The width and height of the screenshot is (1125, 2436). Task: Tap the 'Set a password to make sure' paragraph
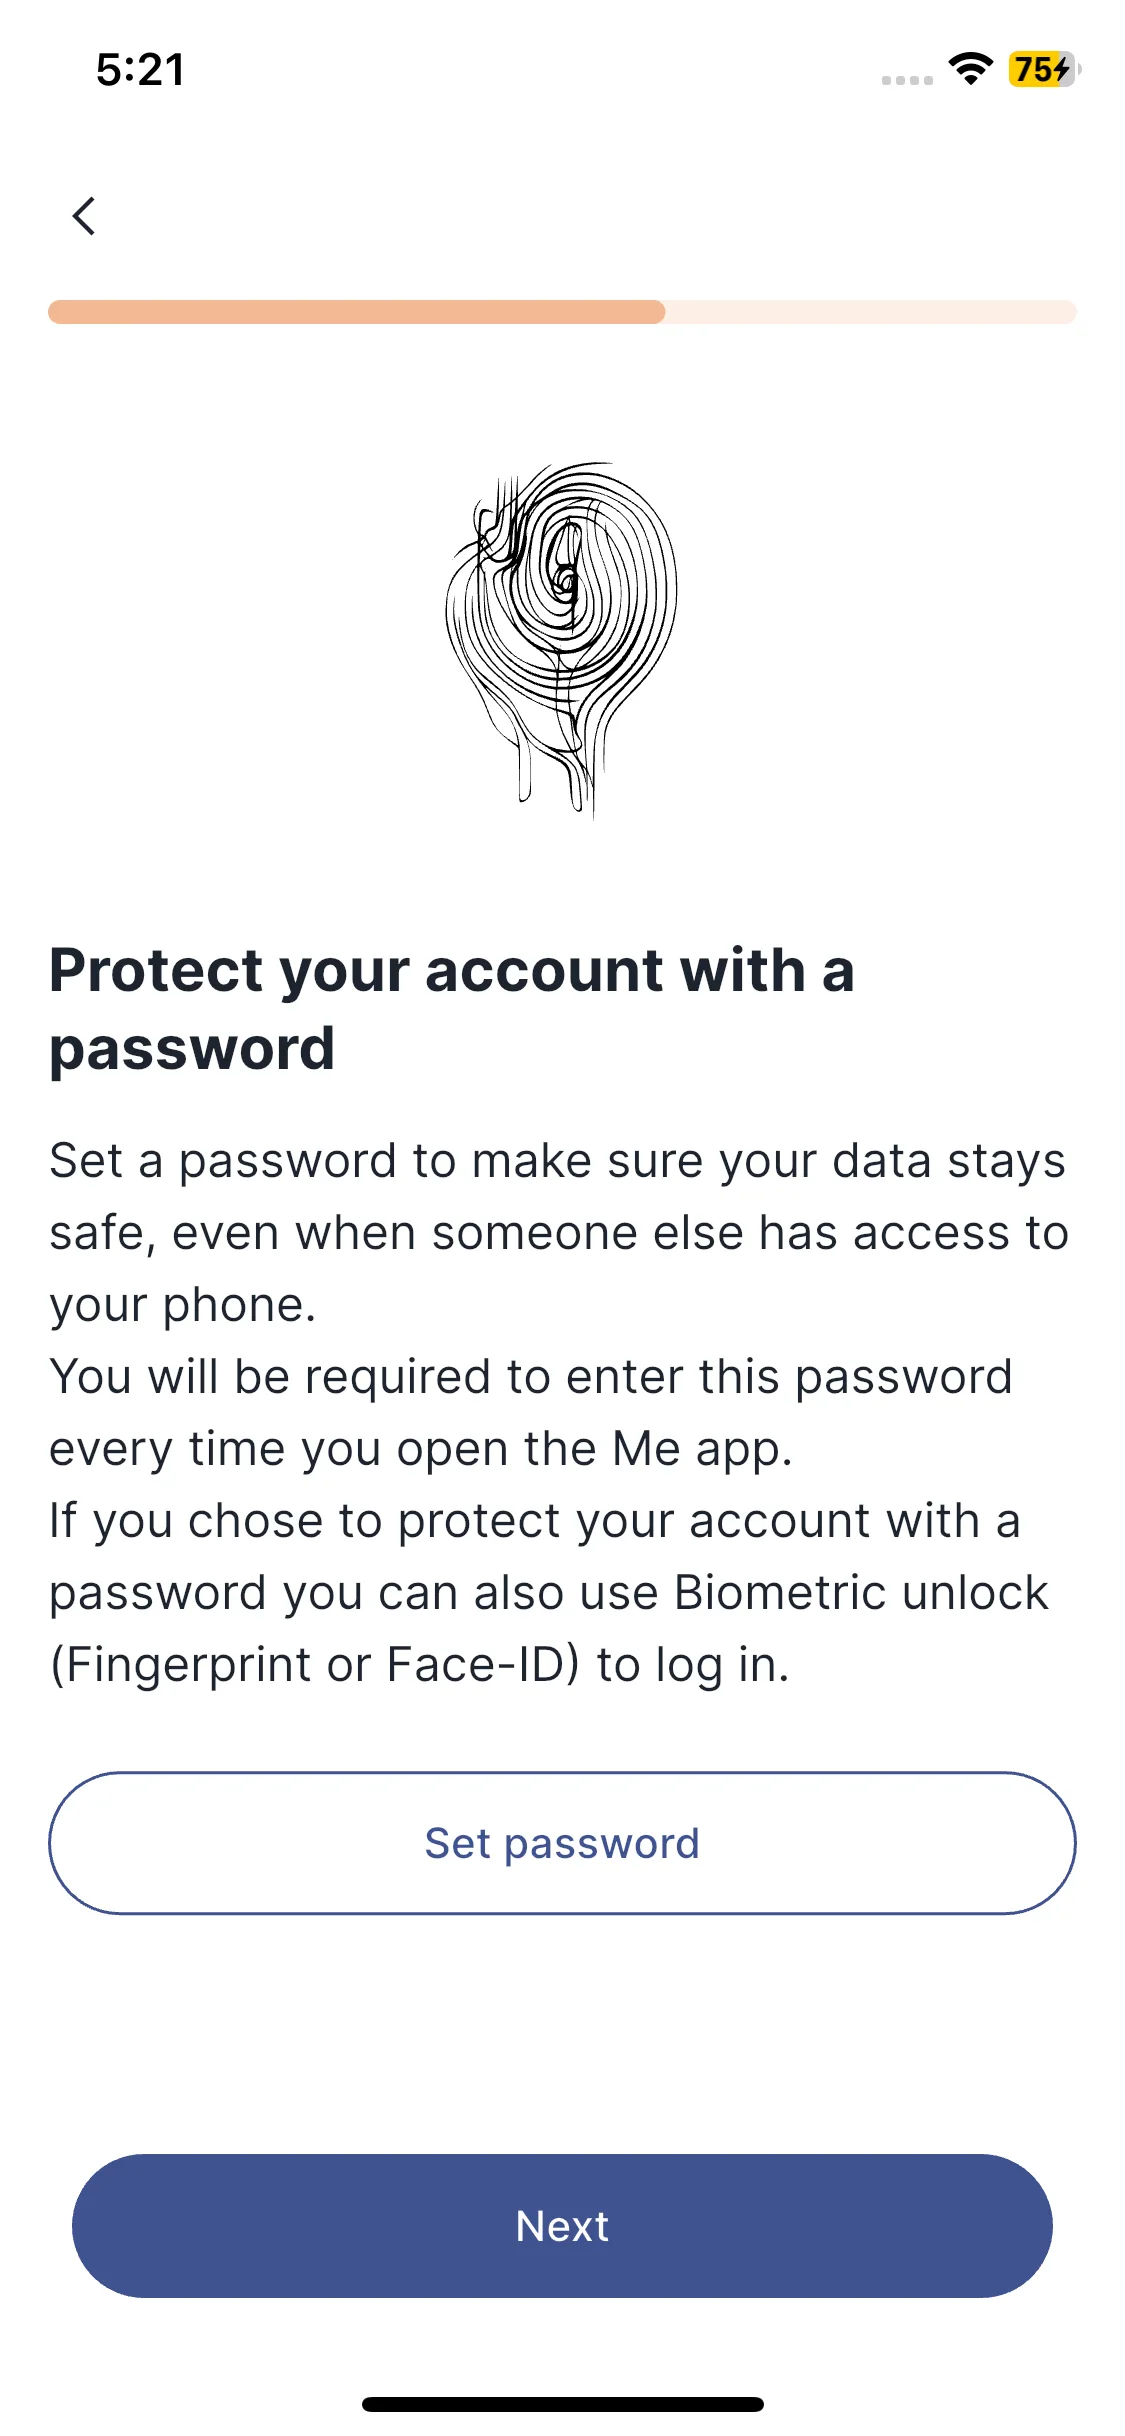point(559,1233)
